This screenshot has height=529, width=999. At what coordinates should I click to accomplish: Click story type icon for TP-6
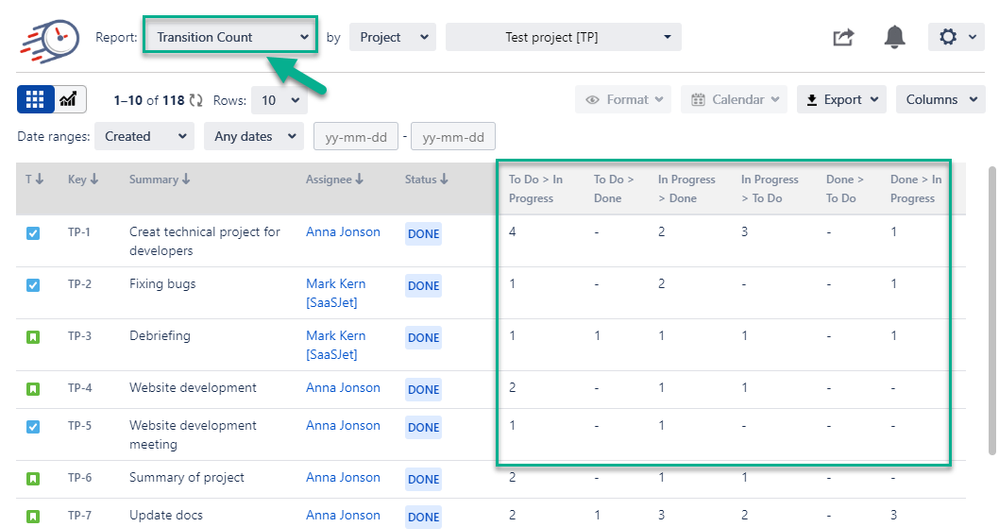(x=33, y=479)
